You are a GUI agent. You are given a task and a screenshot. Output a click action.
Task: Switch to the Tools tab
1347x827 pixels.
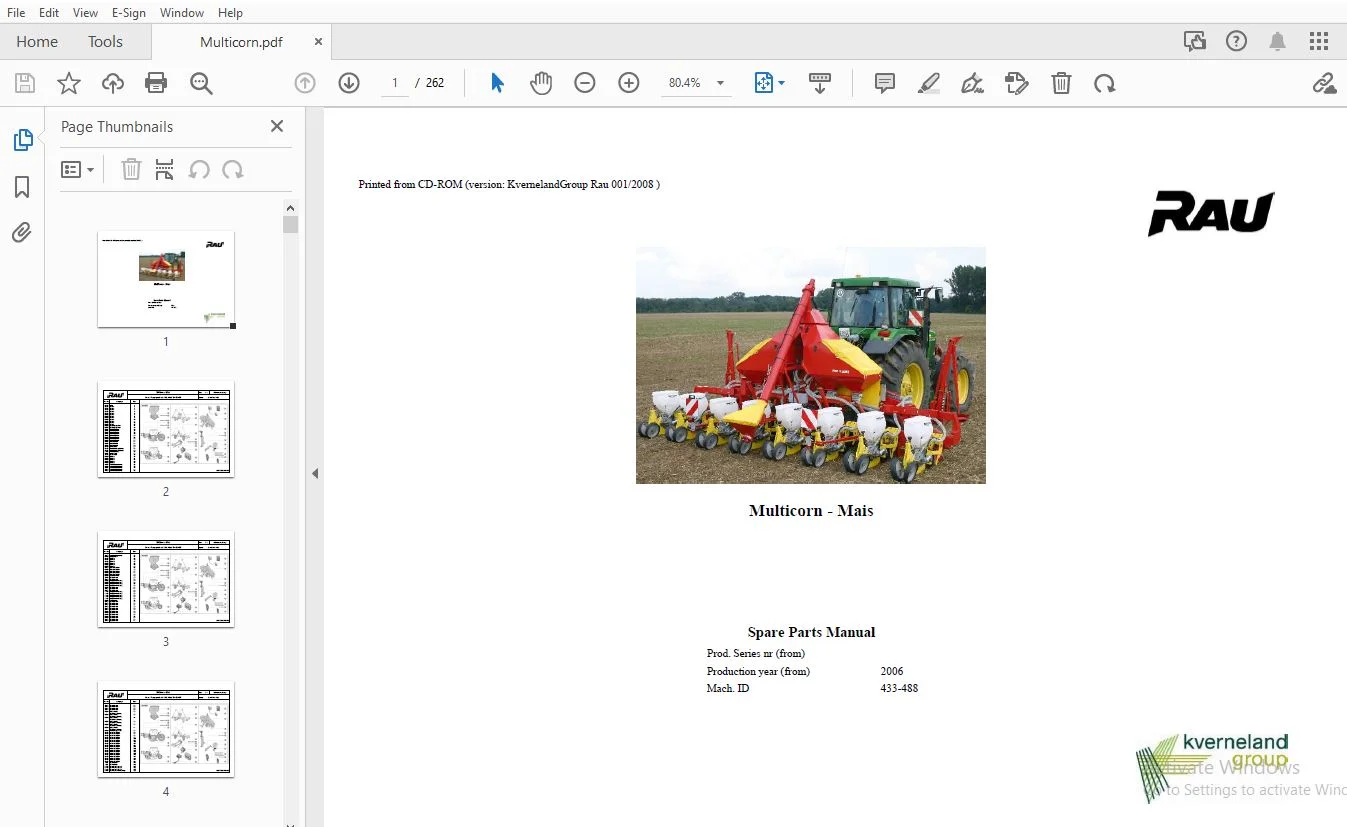coord(105,42)
